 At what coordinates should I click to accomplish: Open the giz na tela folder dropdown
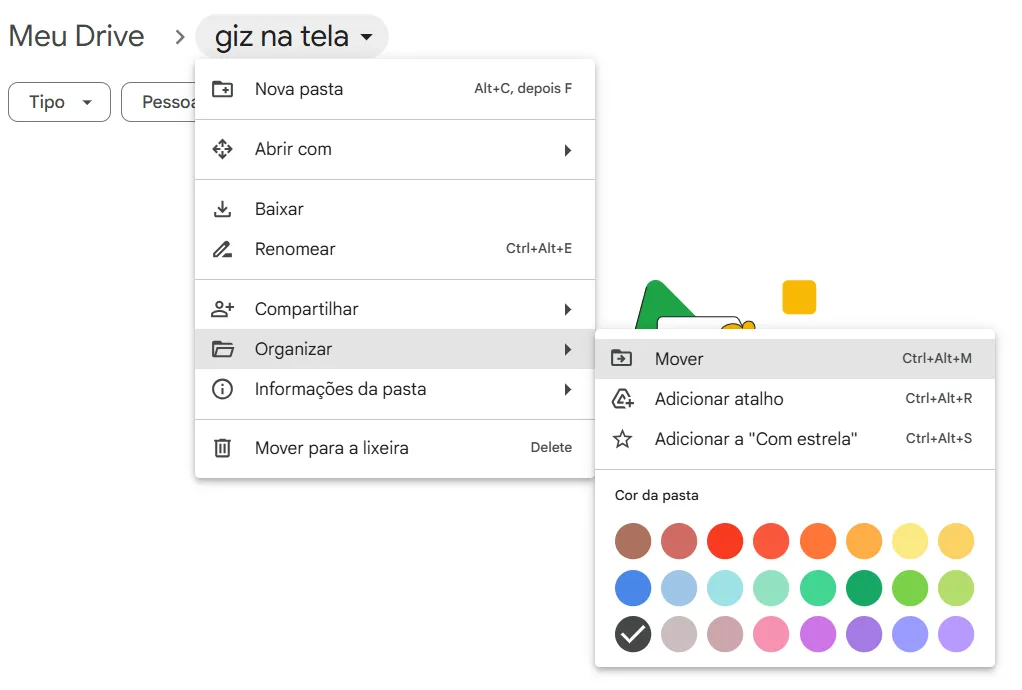click(x=291, y=35)
